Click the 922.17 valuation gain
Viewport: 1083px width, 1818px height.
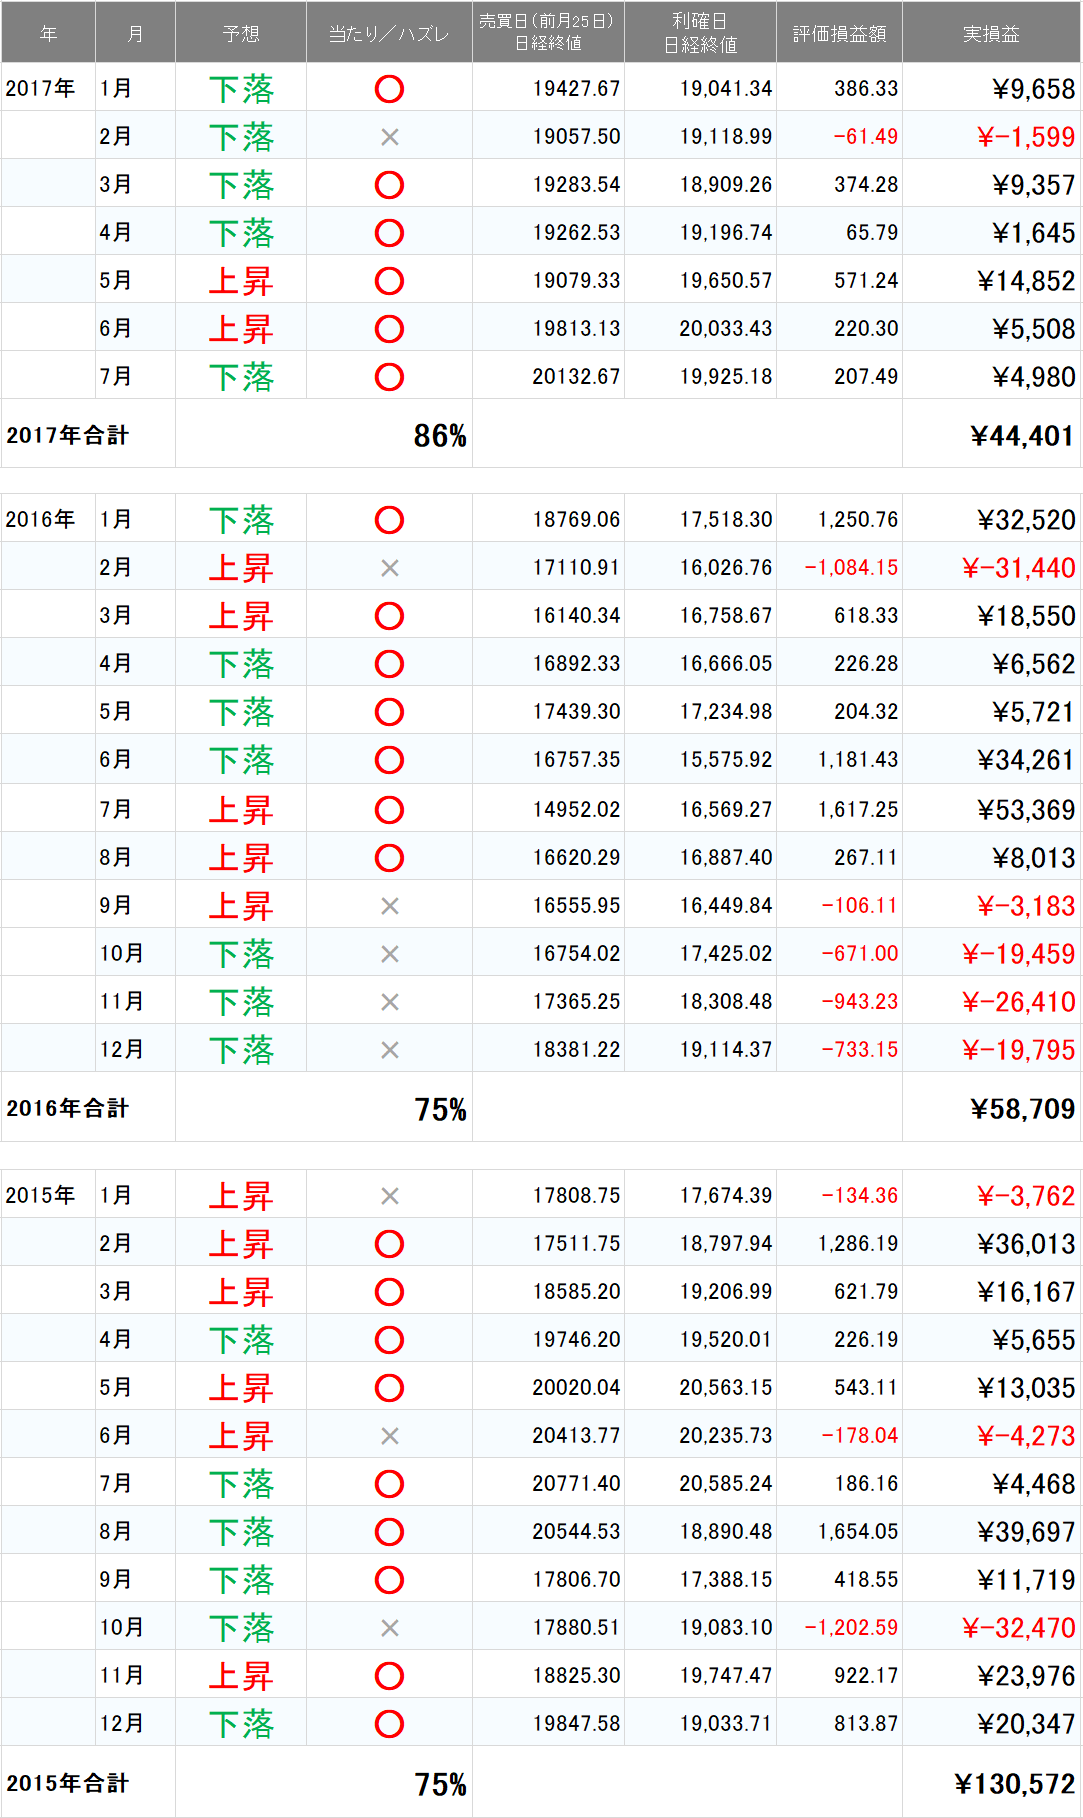point(866,1676)
